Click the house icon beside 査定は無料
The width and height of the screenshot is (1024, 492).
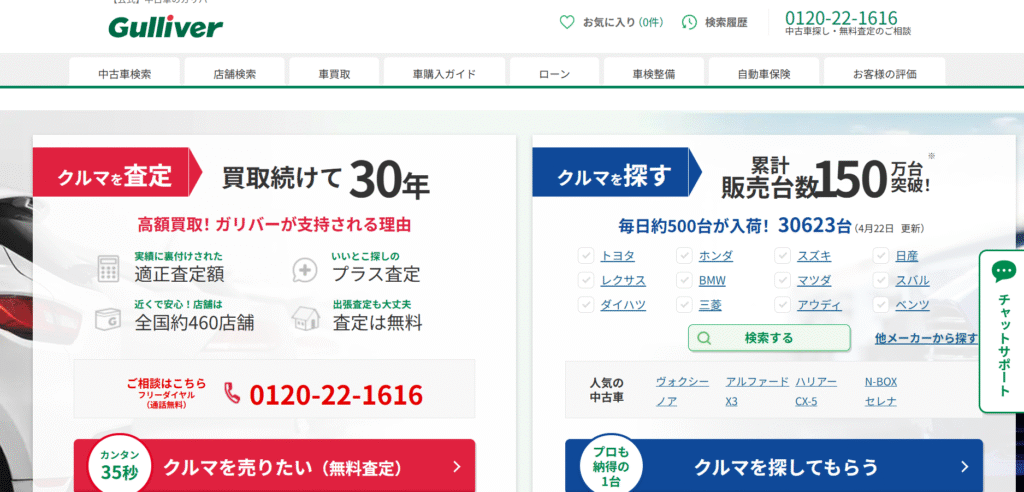(306, 318)
